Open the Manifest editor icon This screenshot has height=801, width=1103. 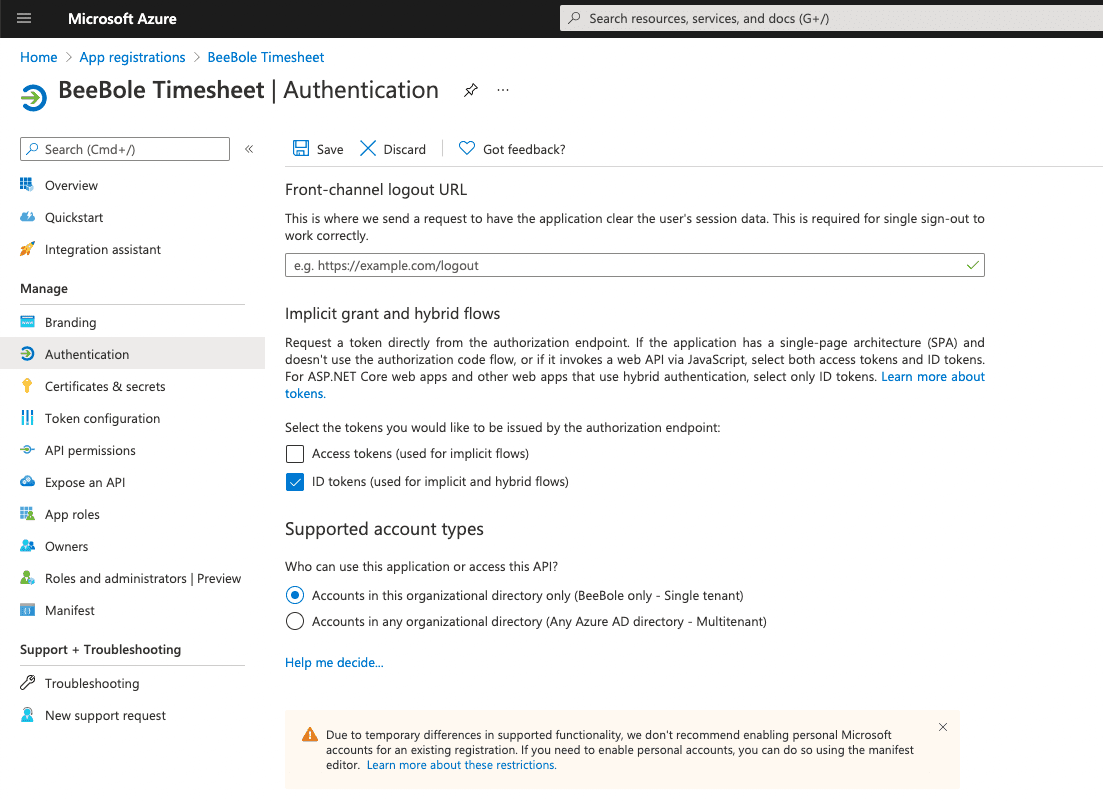(x=28, y=610)
